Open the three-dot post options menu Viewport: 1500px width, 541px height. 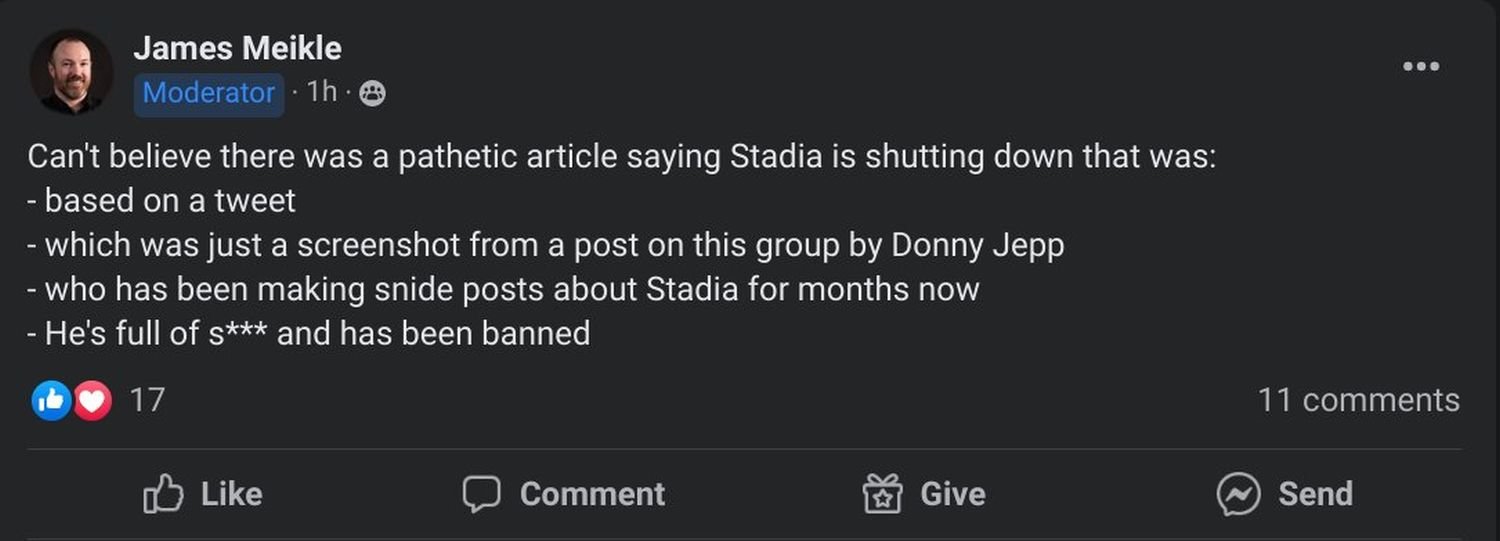(x=1421, y=67)
